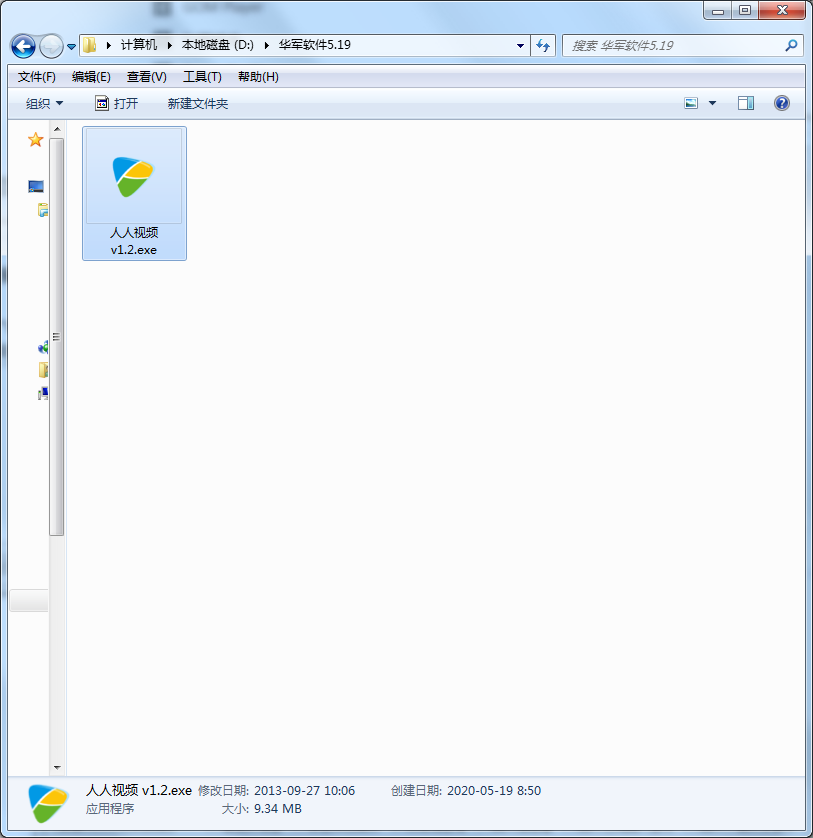Open the address bar history dropdown arrow
The width and height of the screenshot is (813, 838).
519,45
